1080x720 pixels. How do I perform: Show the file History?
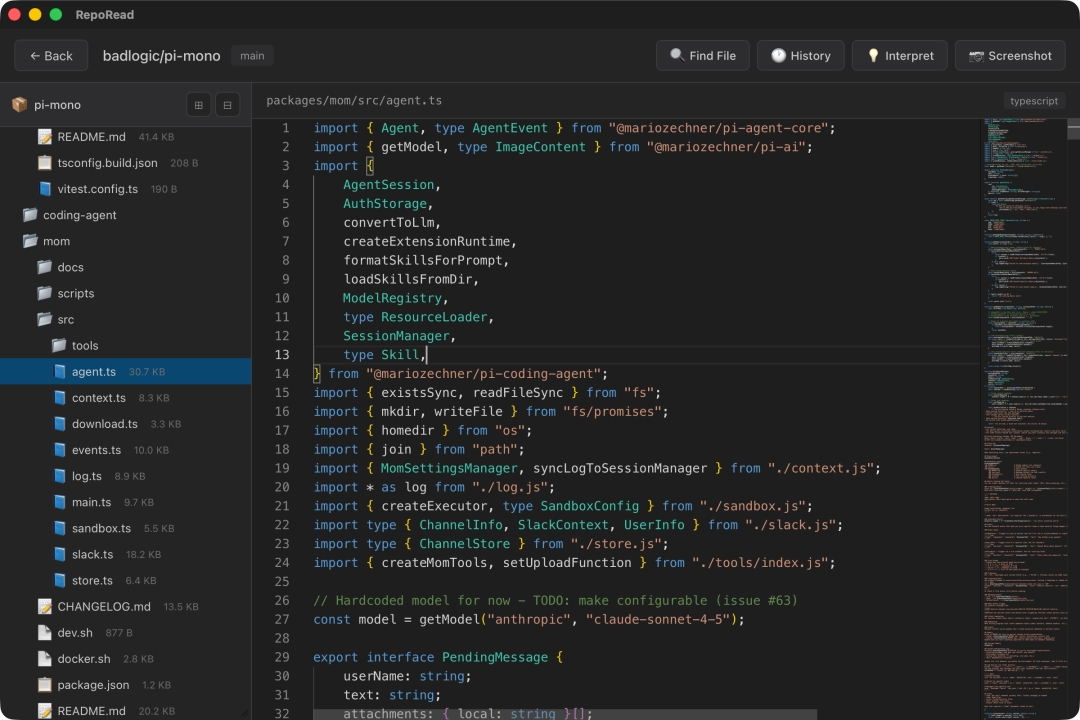[801, 56]
